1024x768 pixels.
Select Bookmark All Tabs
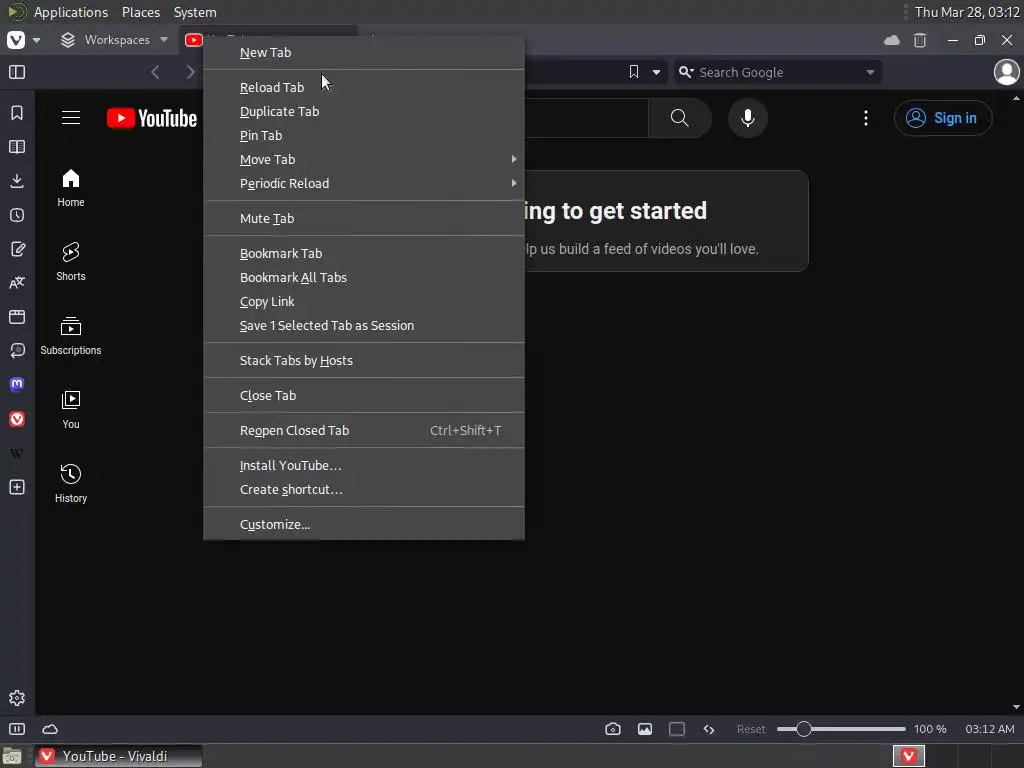click(x=364, y=278)
